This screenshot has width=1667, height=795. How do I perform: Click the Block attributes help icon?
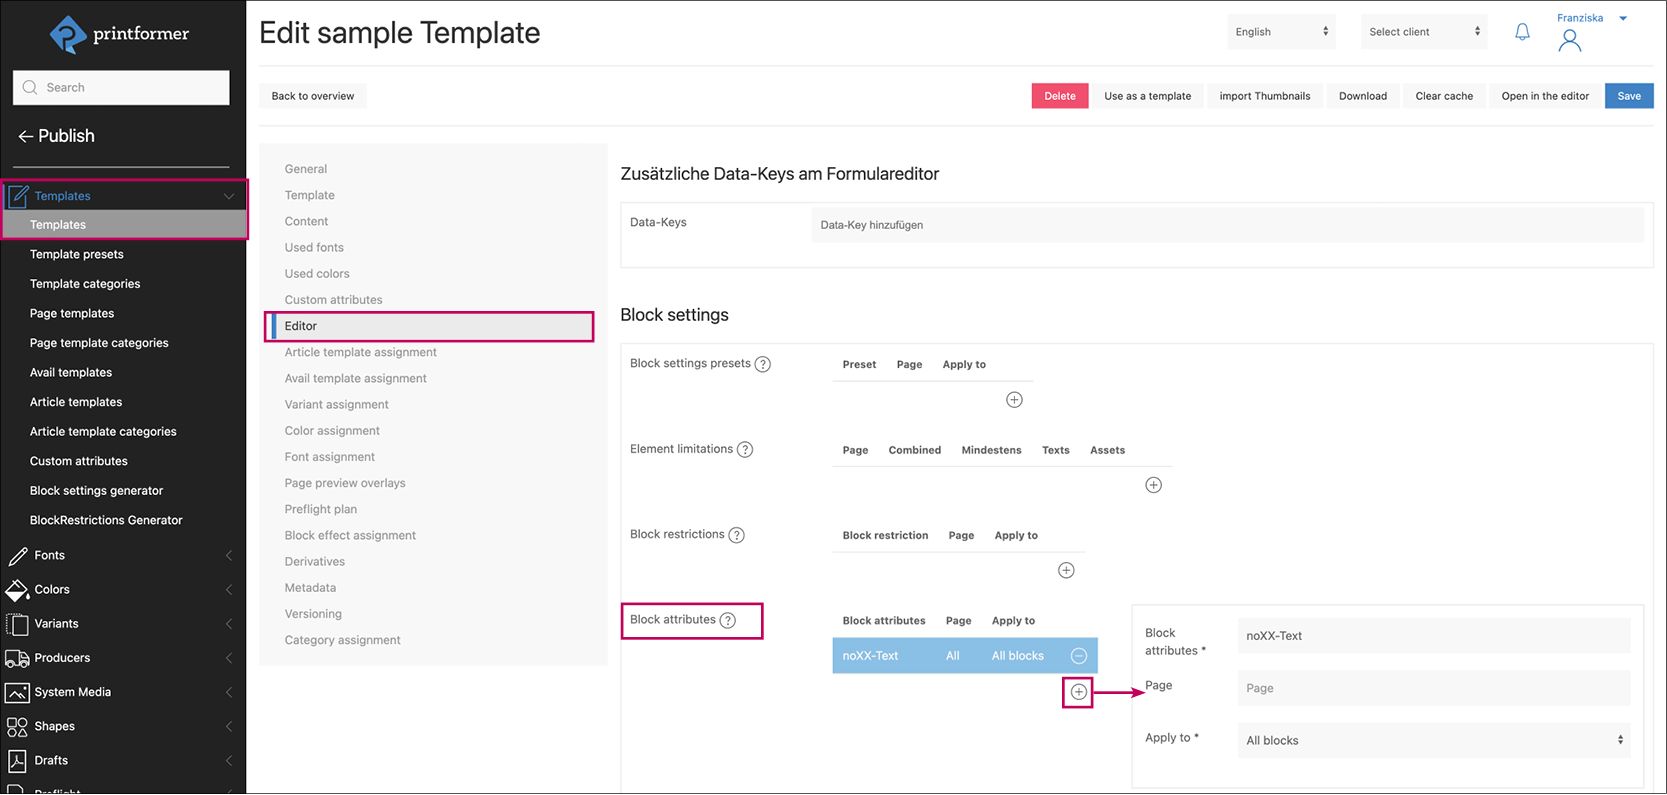728,620
